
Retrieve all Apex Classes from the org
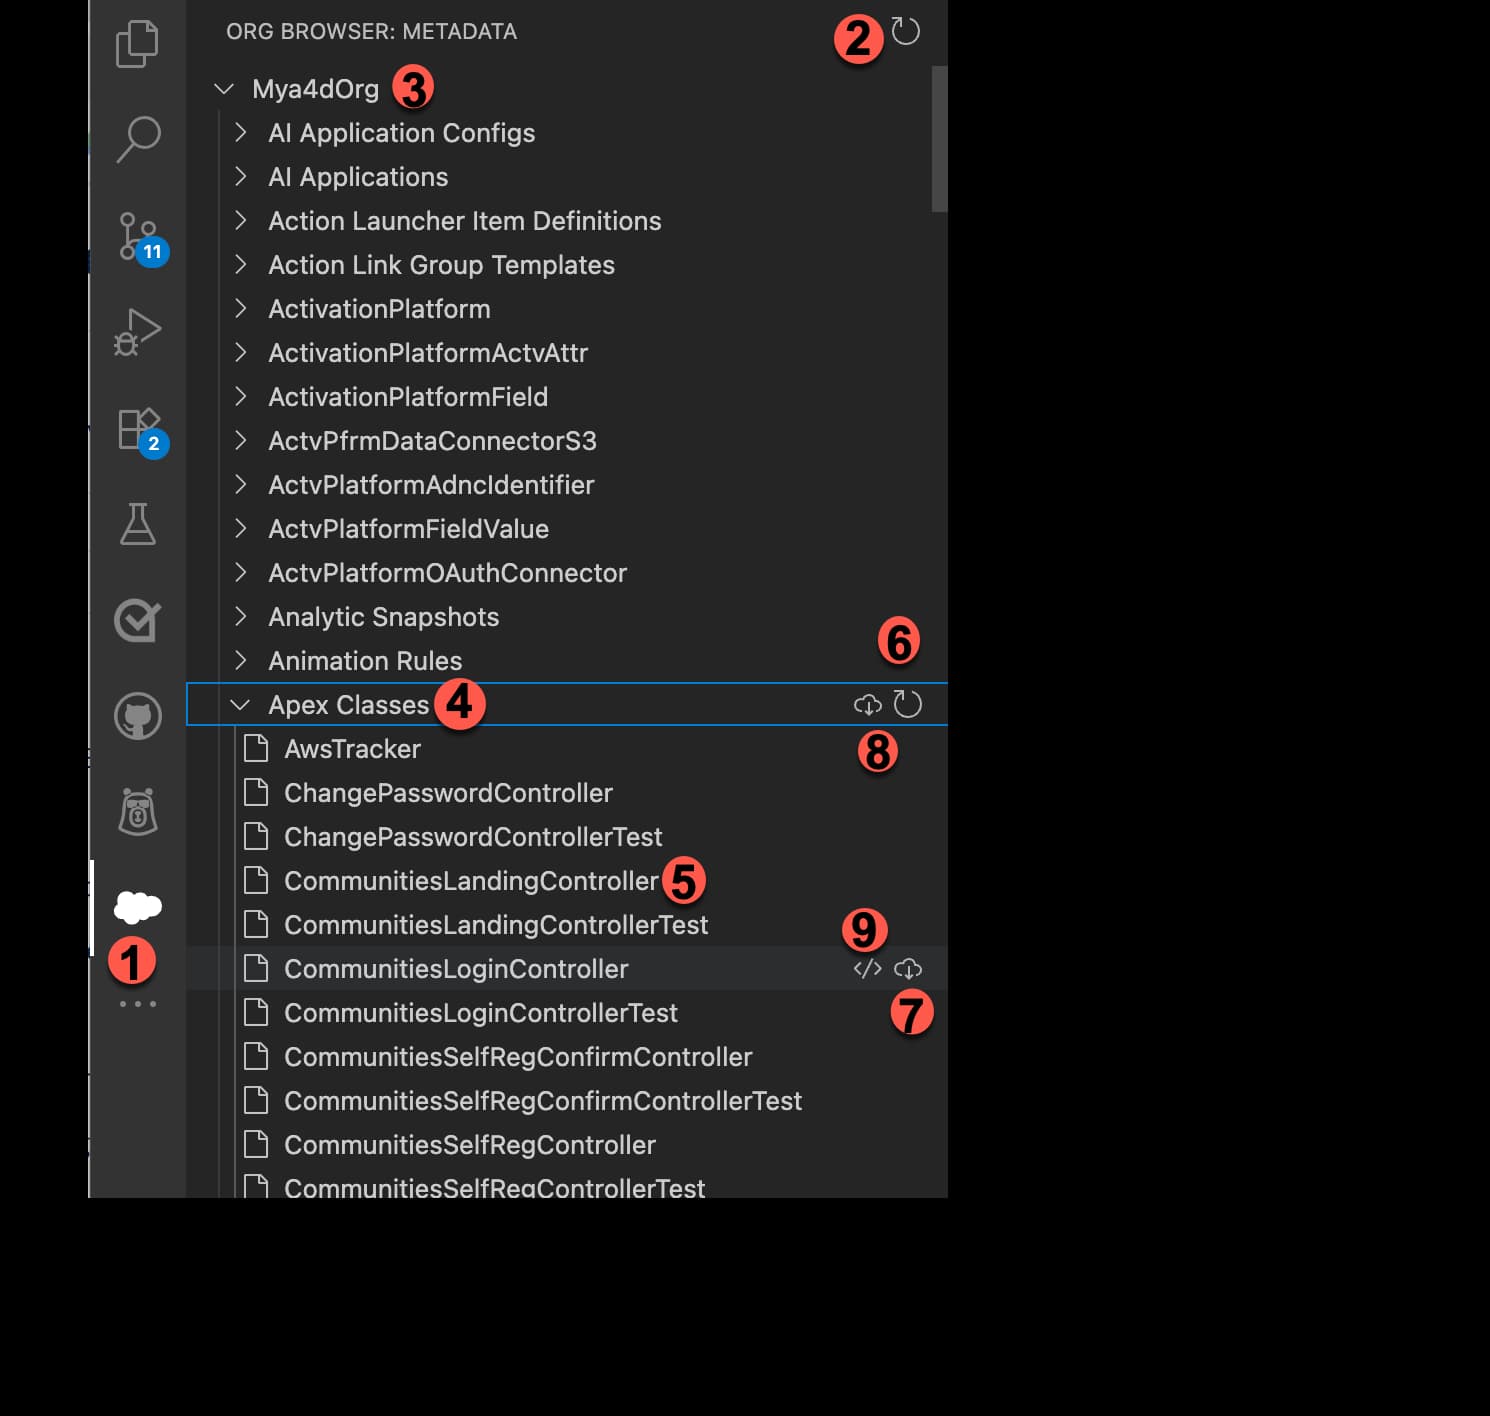868,705
